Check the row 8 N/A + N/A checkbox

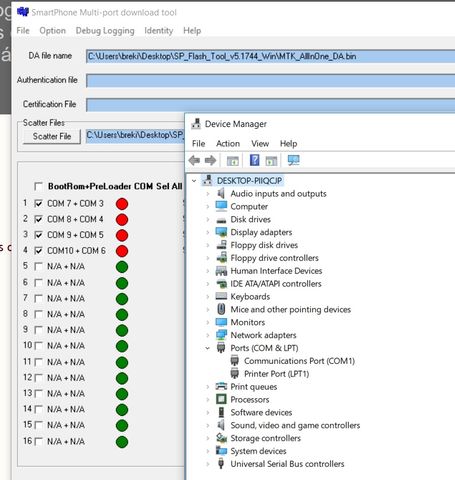[38, 314]
